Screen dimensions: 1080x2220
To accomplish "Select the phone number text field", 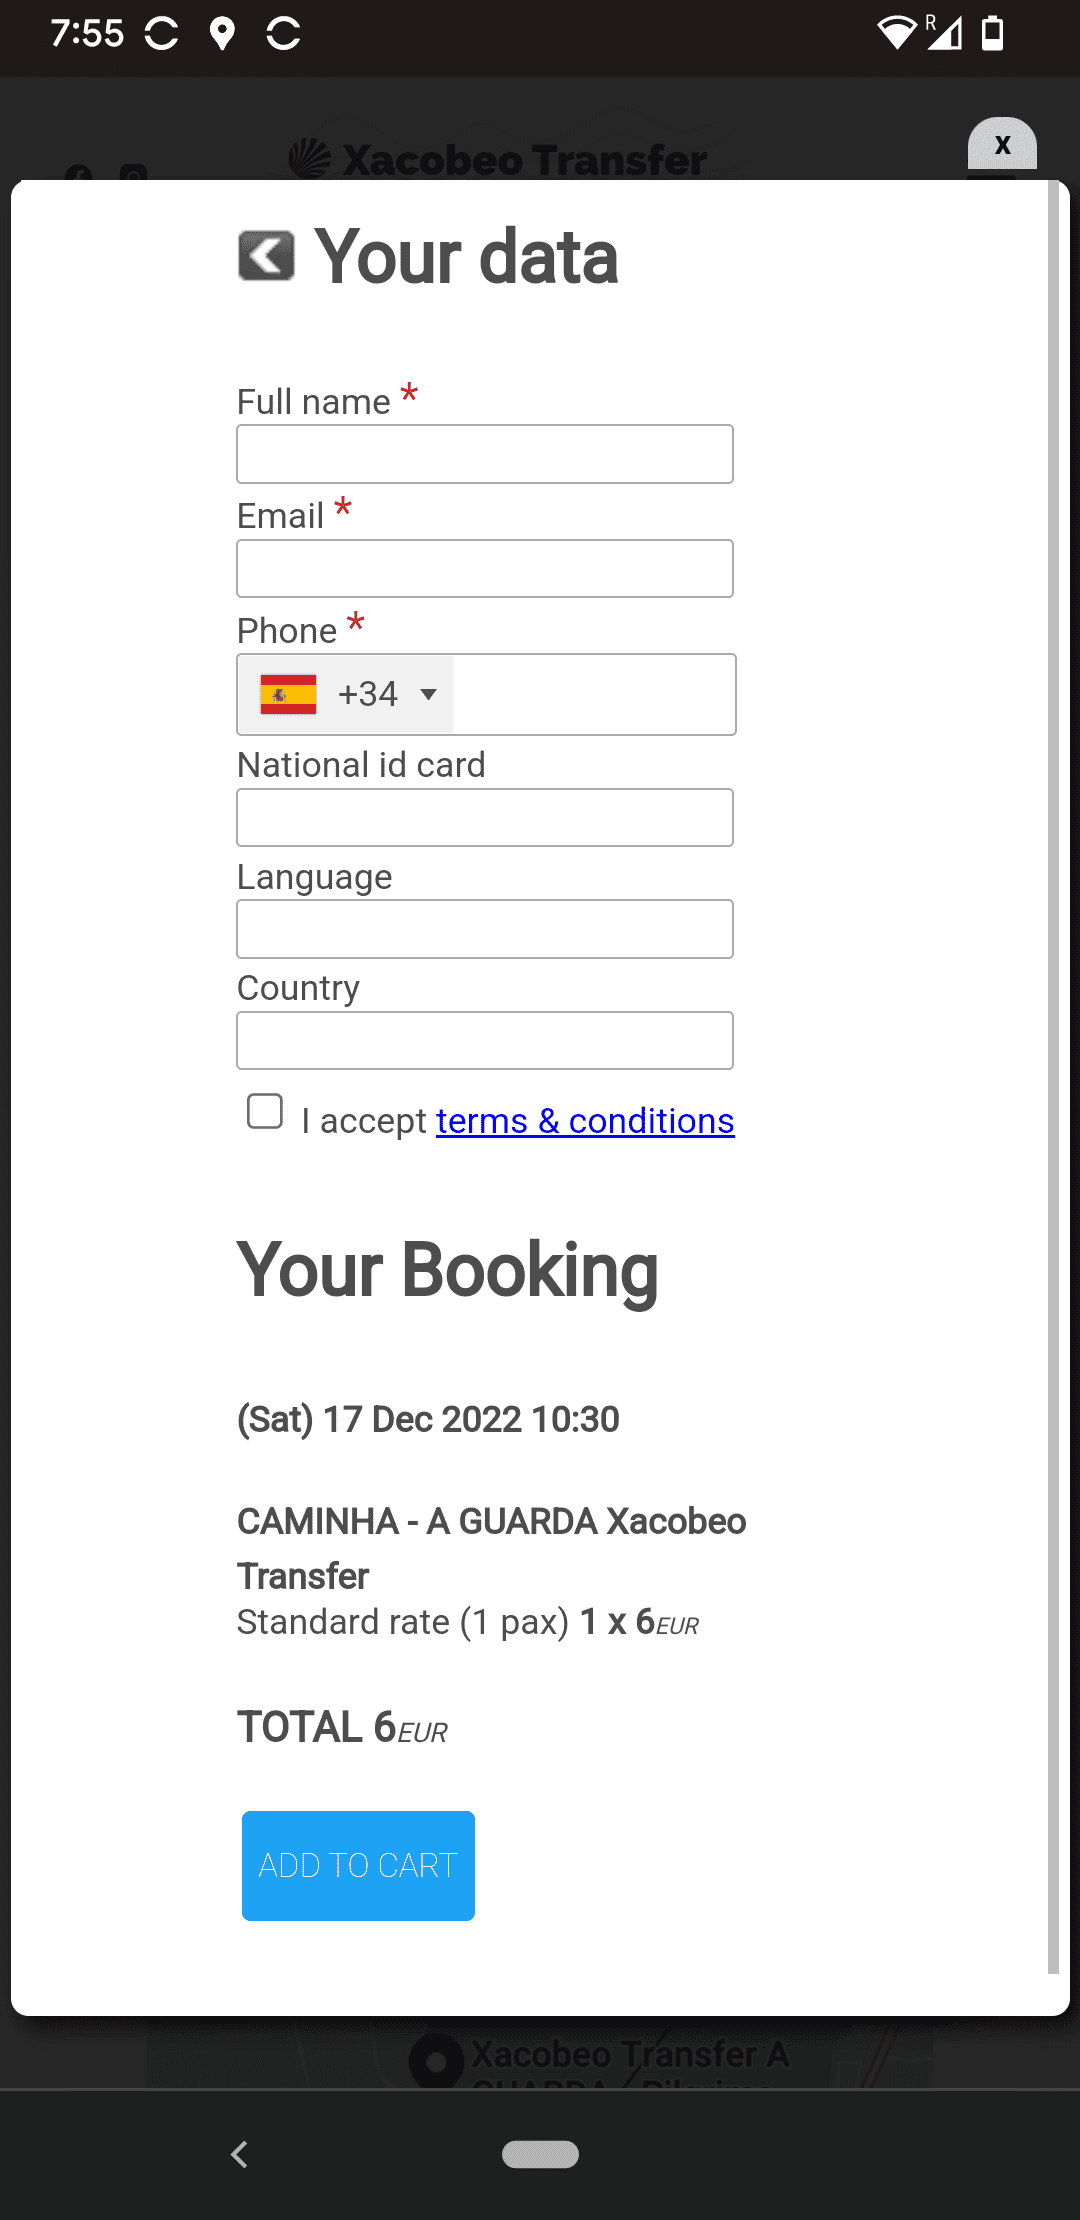I will (x=593, y=694).
